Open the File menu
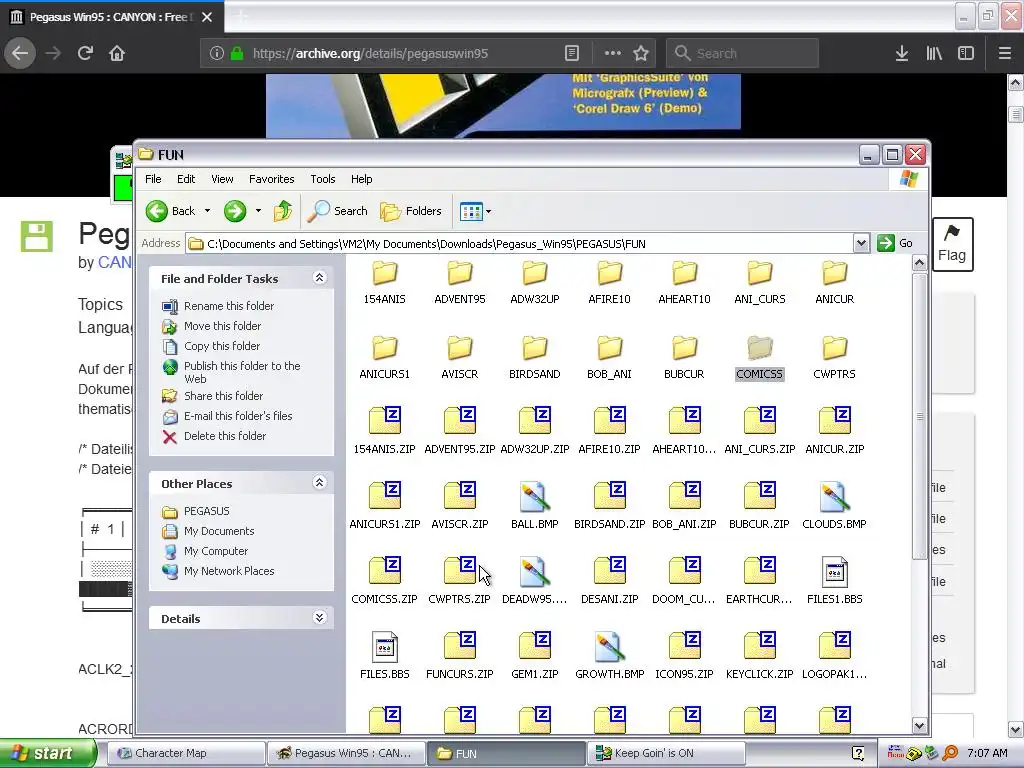The image size is (1024, 768). pyautogui.click(x=153, y=179)
